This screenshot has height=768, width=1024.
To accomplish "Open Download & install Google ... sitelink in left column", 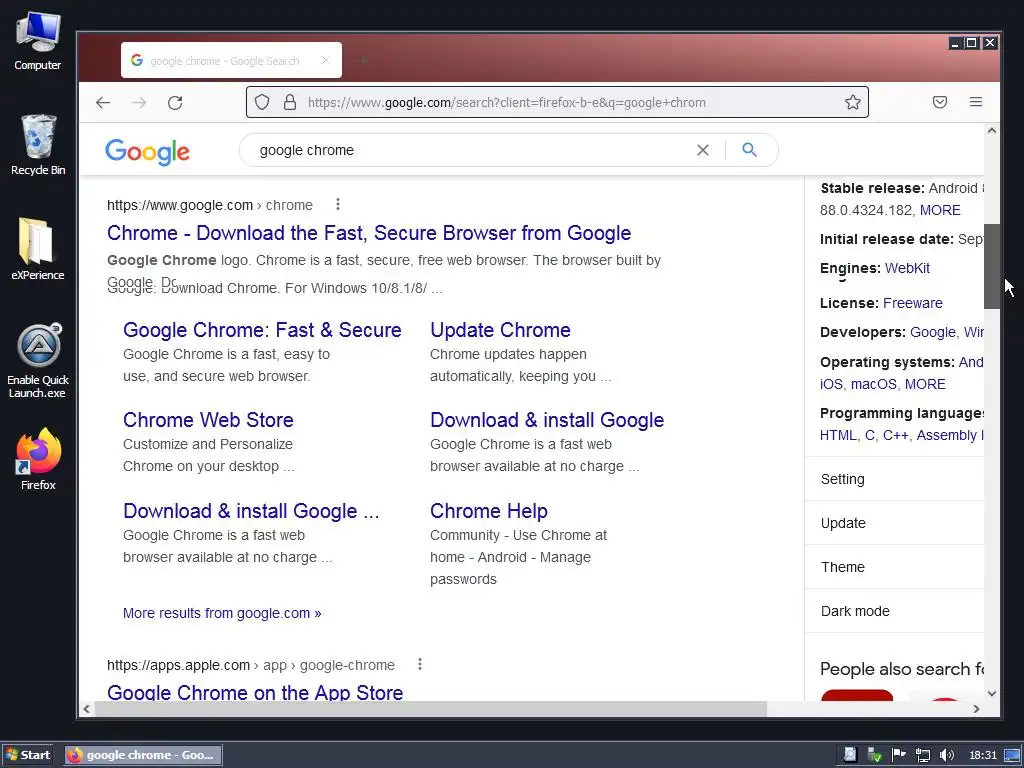I will point(251,511).
